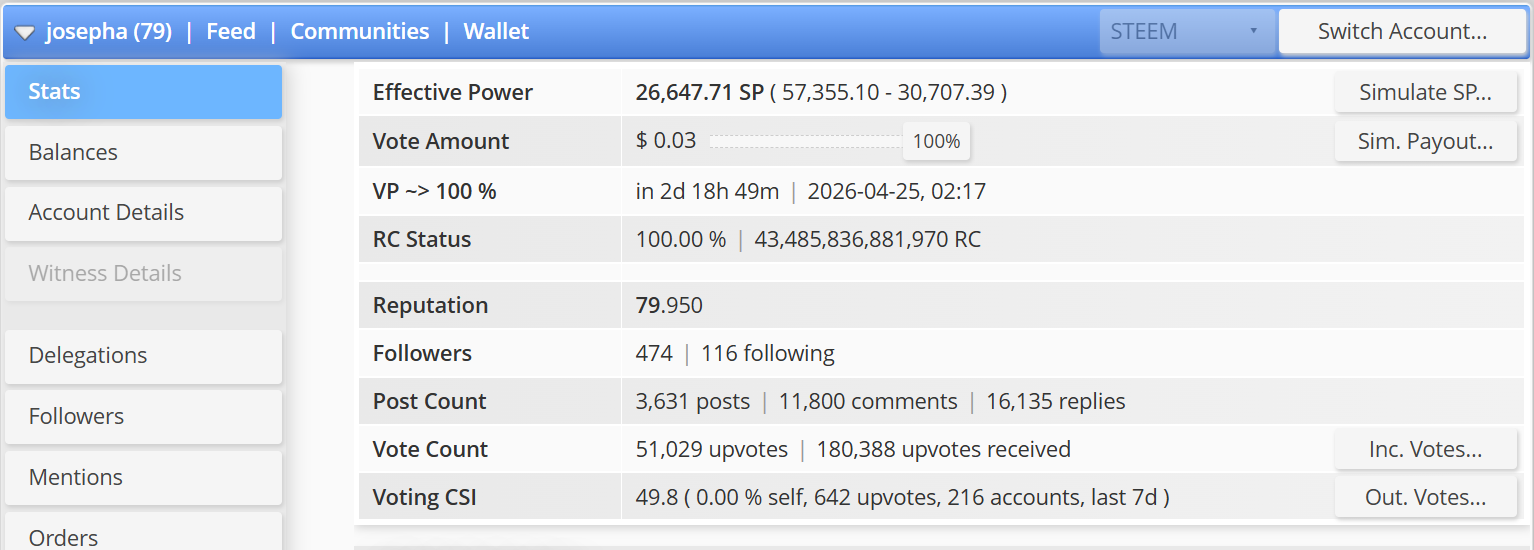Click the Switch Account button
Screen dimensions: 1534x550
(1402, 31)
